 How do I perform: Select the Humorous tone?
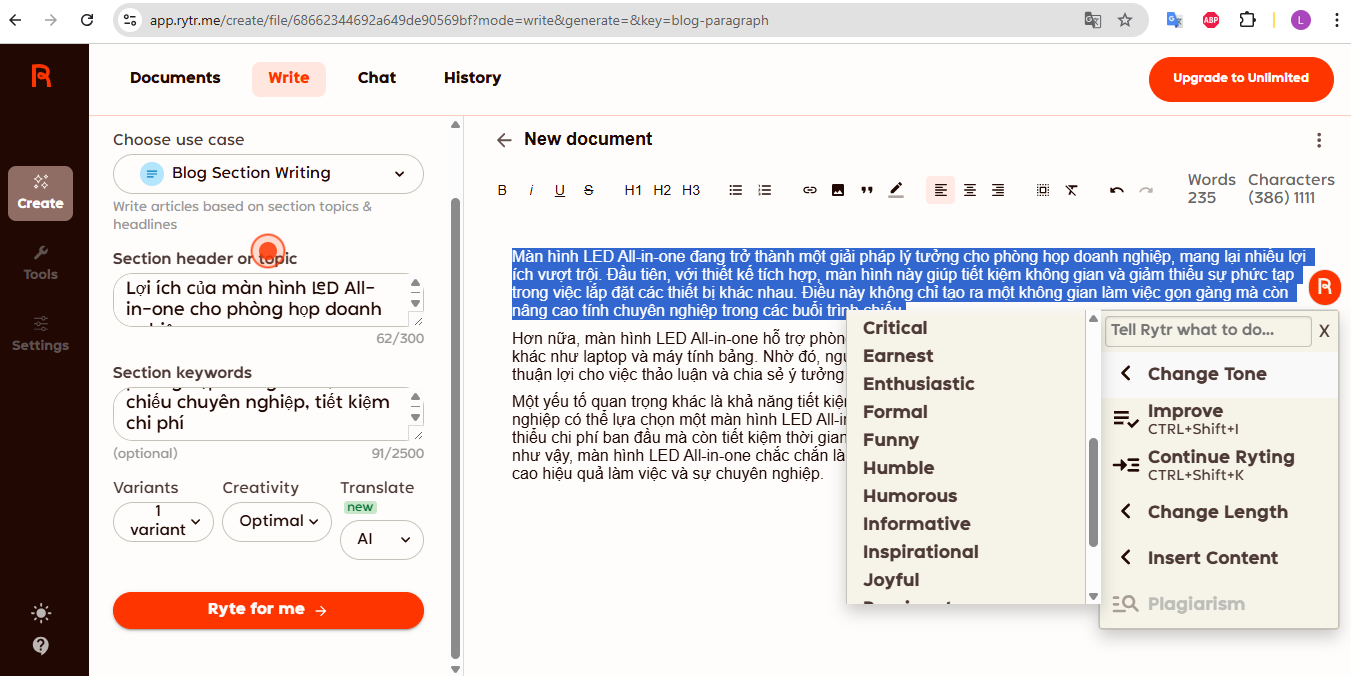click(910, 496)
